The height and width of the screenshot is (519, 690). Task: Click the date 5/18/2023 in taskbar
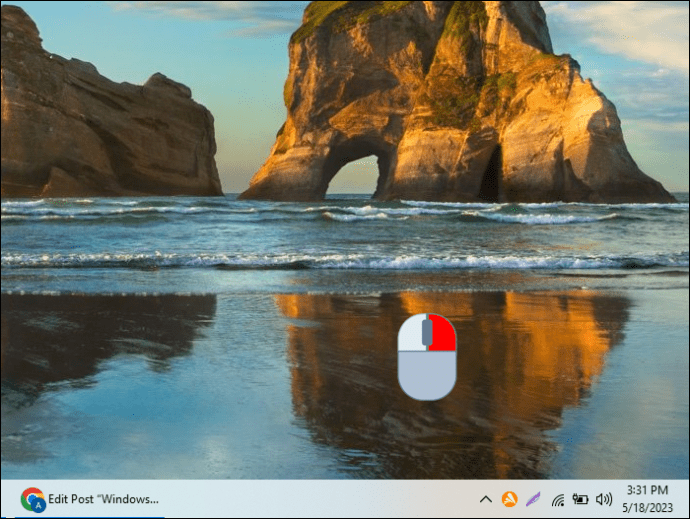pyautogui.click(x=647, y=508)
